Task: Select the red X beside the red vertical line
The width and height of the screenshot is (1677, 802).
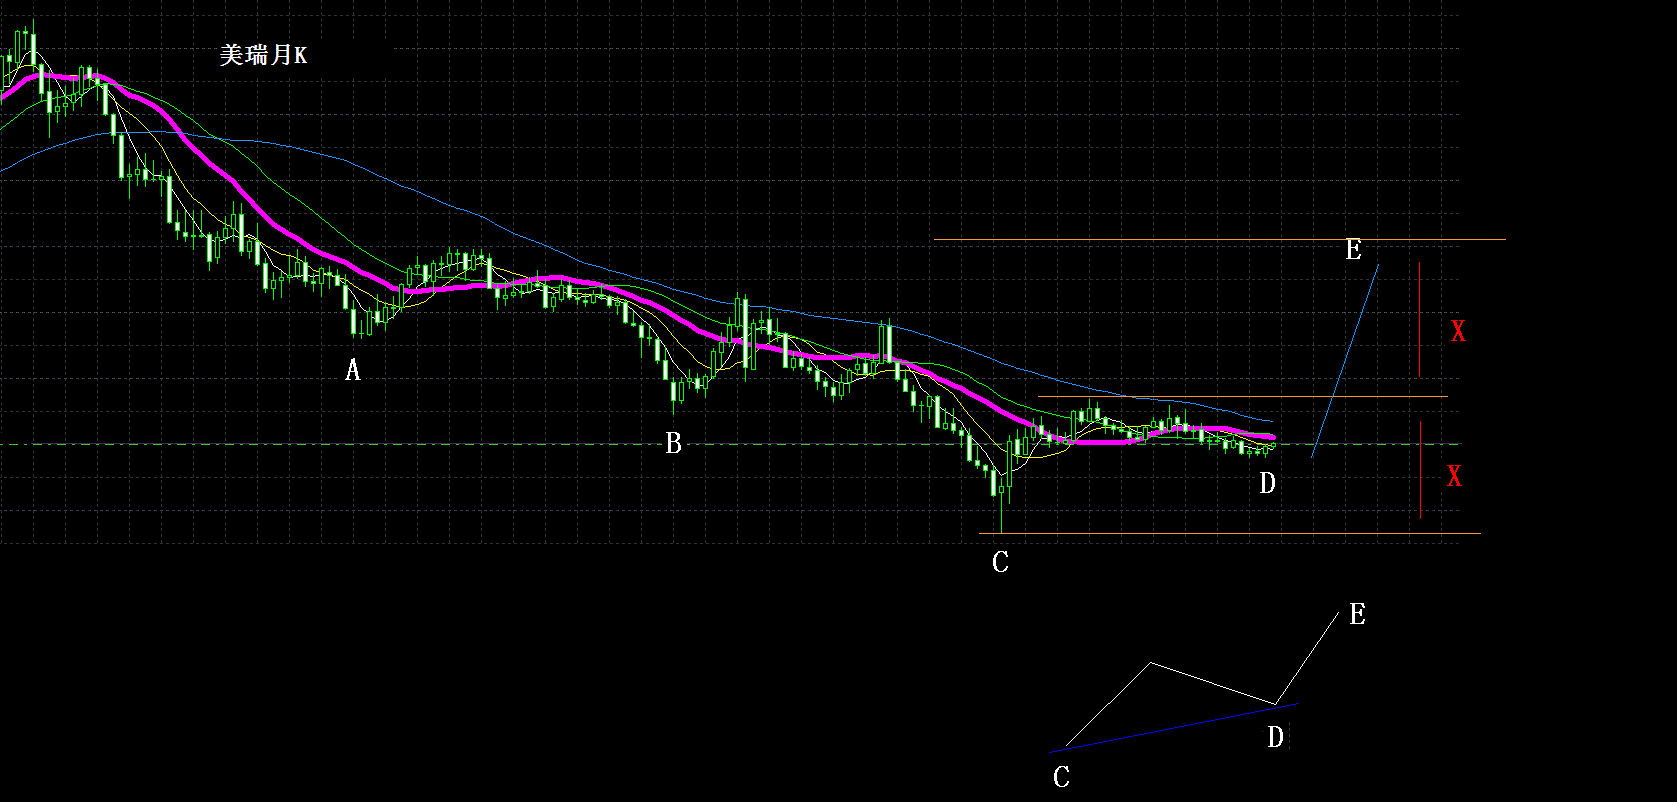Action: point(1454,477)
